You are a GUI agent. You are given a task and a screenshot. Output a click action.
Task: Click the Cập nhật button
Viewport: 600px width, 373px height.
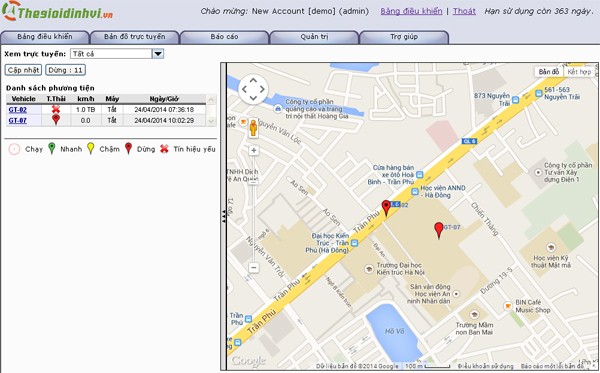23,70
